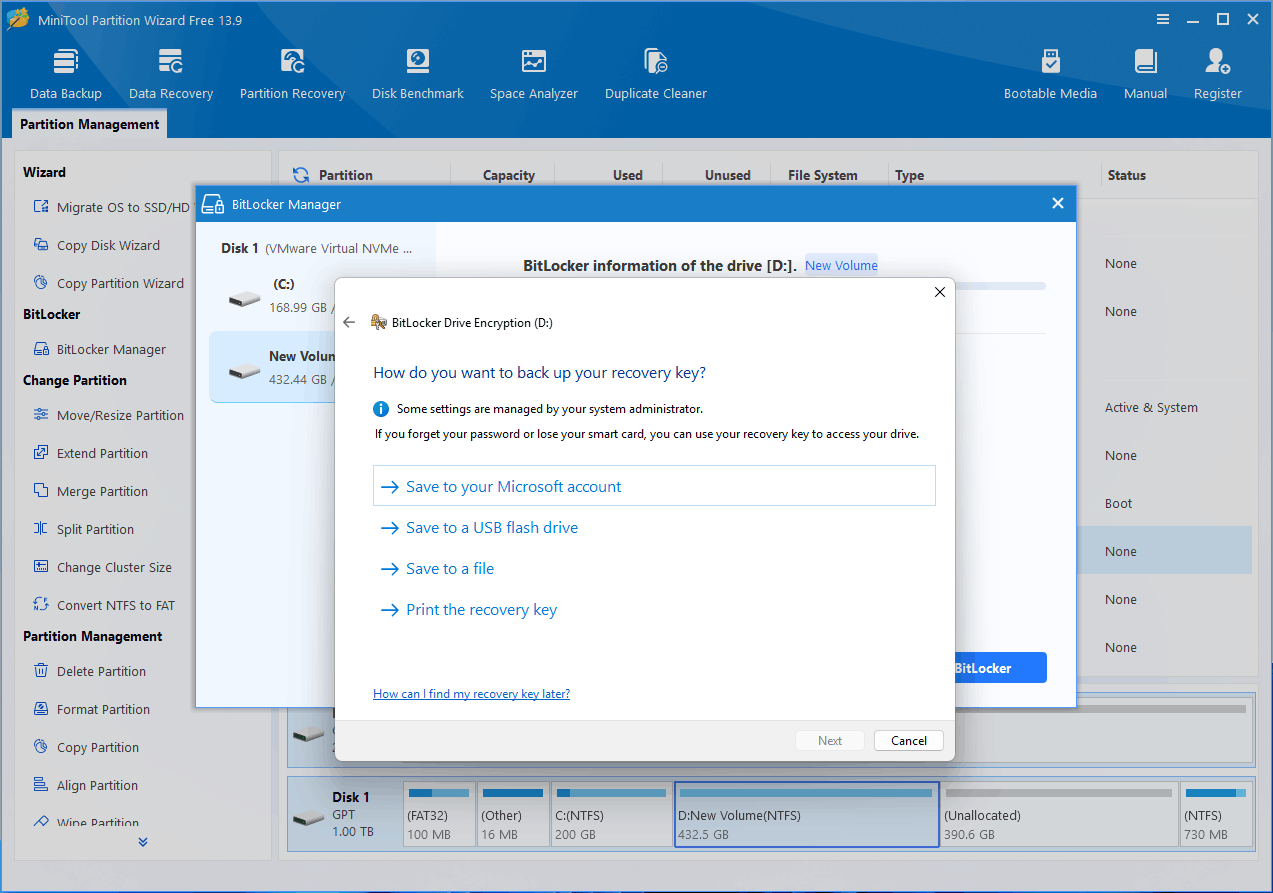
Task: Open the hamburger menu in title bar
Action: pyautogui.click(x=1164, y=19)
